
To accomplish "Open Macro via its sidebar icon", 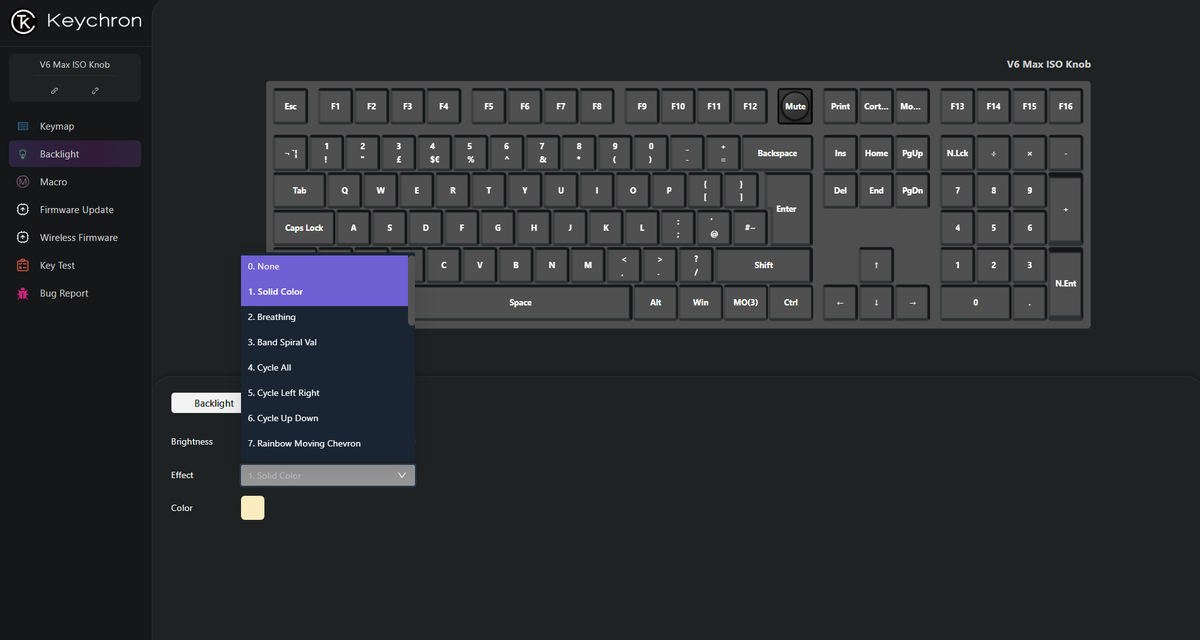I will (22, 181).
